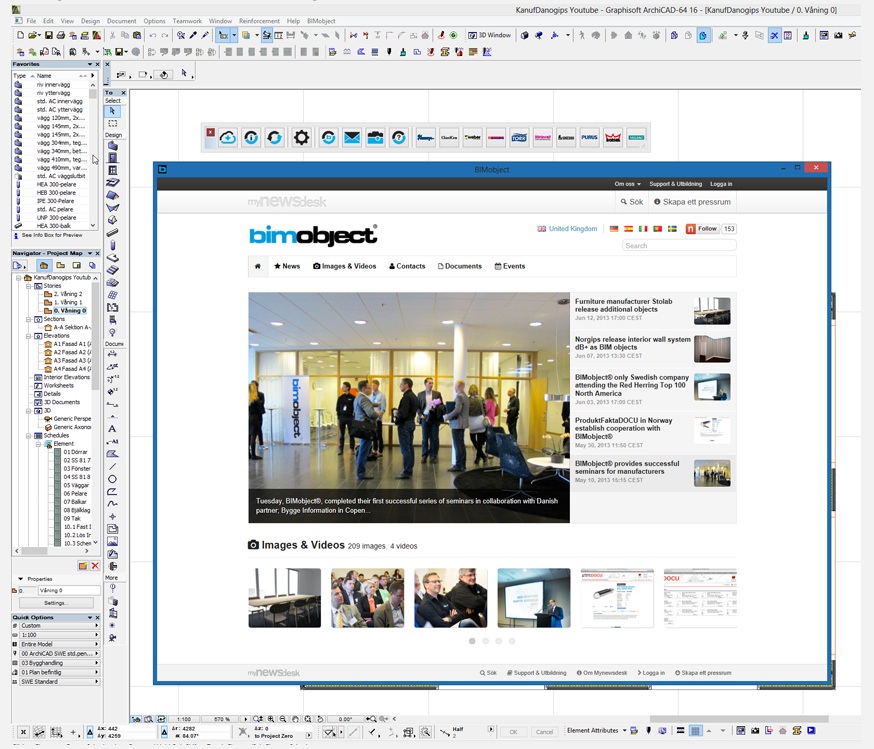Open the Events tab

click(509, 266)
